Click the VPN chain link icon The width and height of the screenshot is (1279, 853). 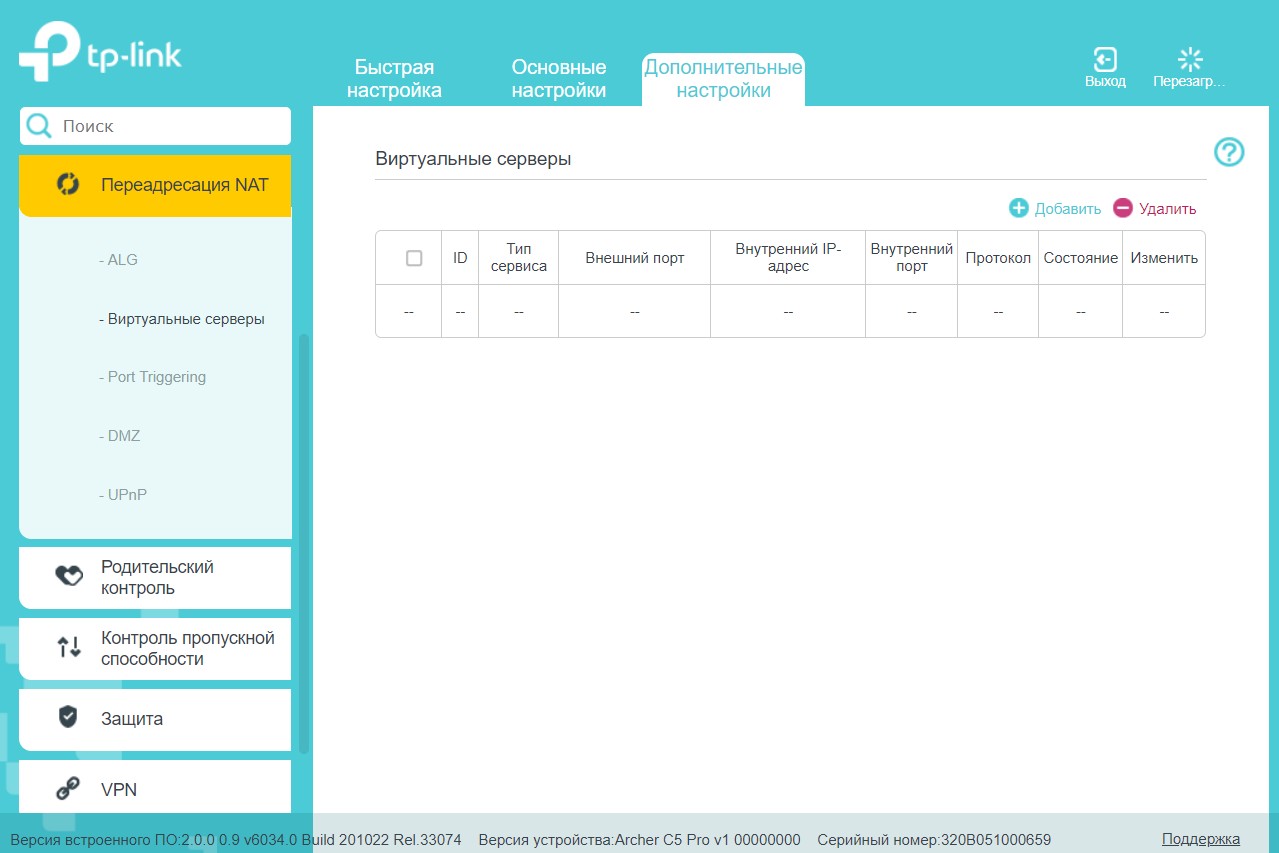(68, 789)
